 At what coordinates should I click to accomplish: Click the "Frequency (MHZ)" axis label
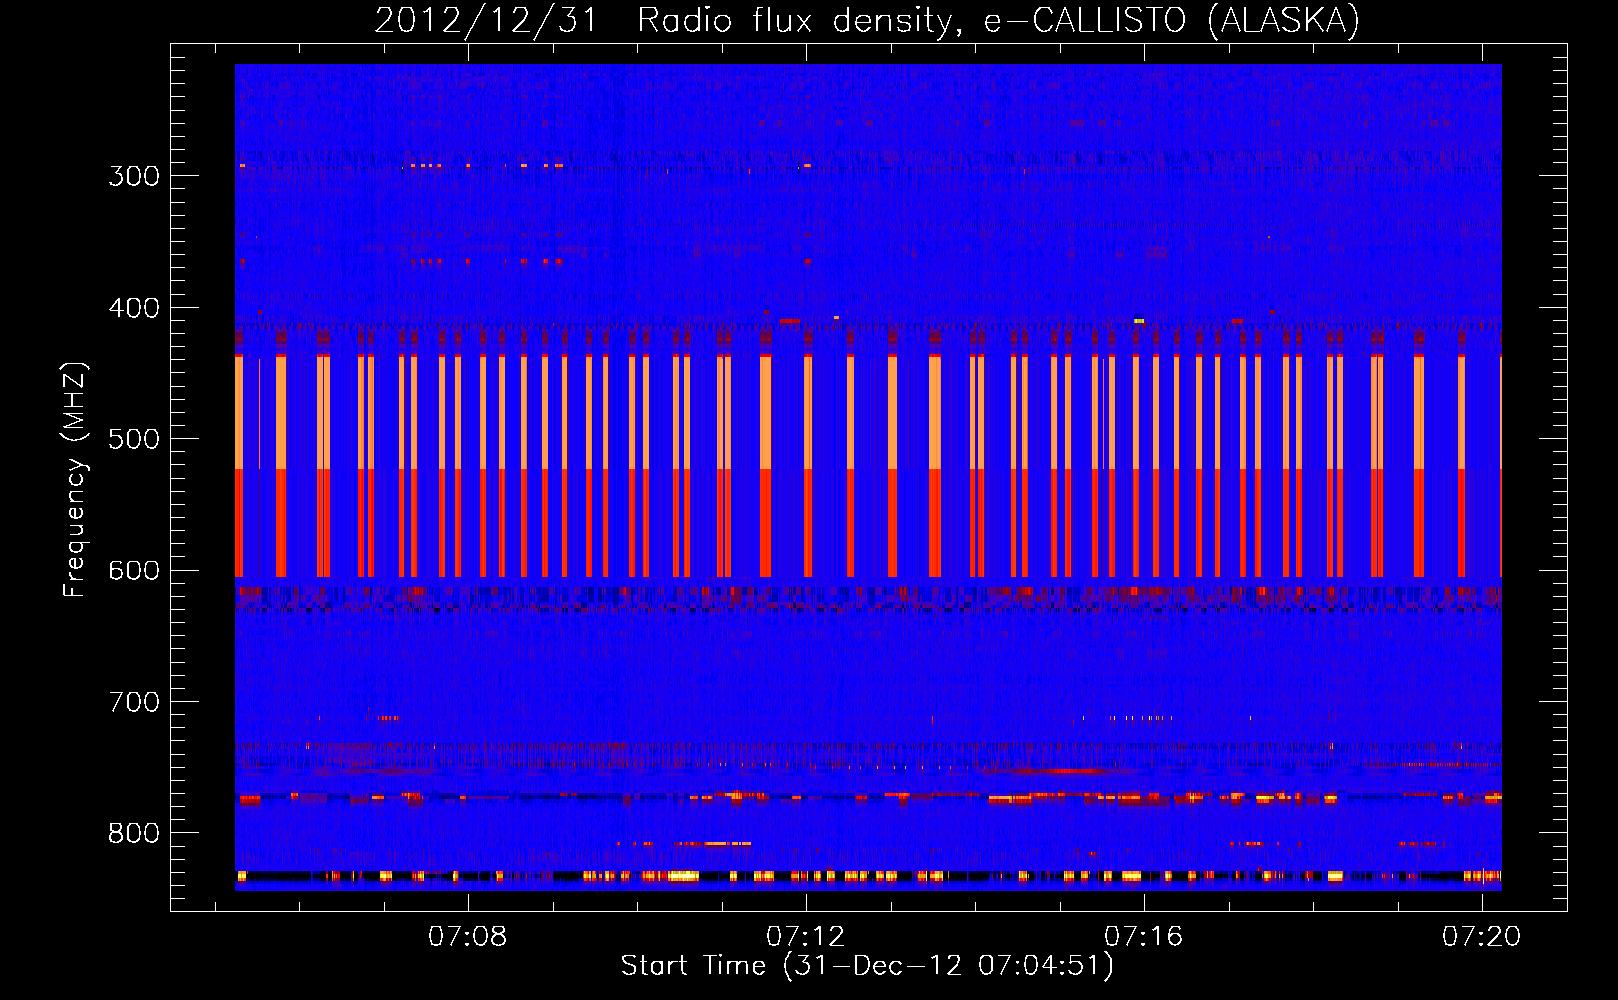[75, 479]
